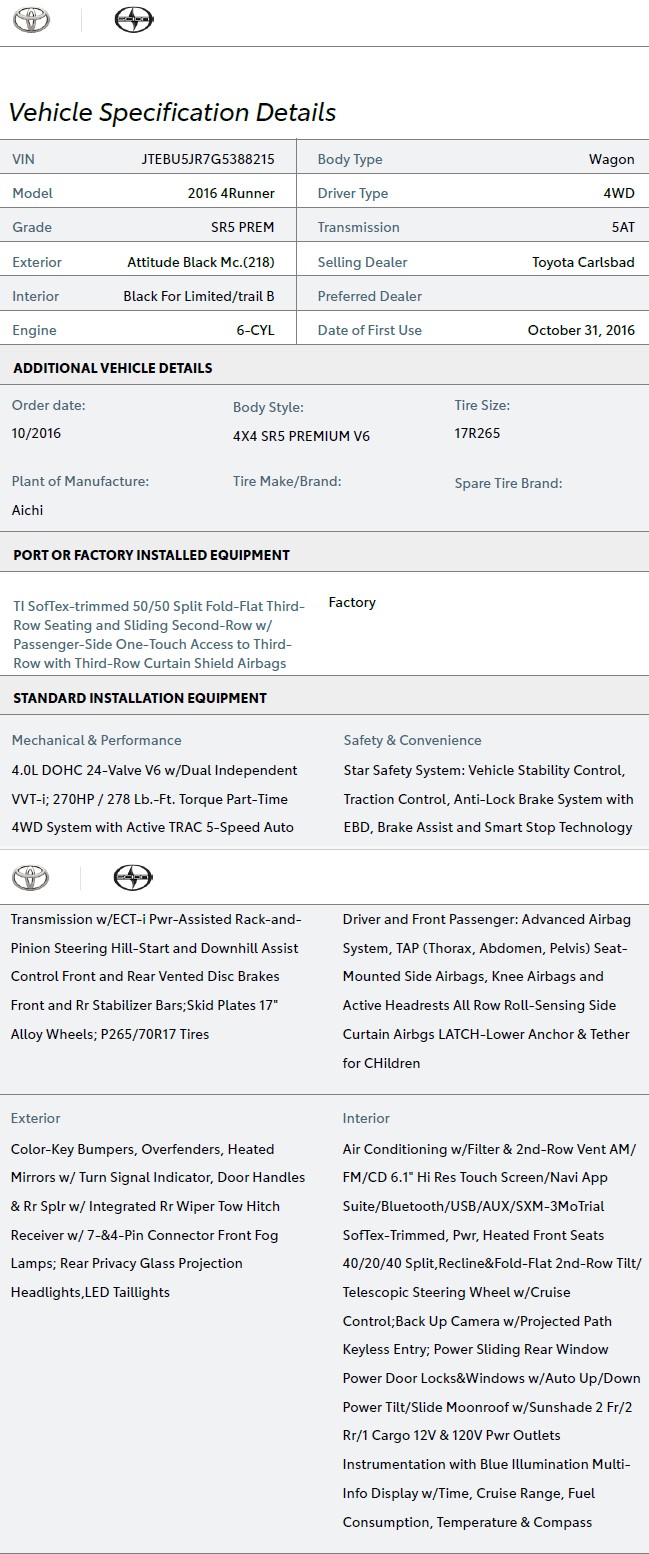
Task: Click the 4.0L DOHC 24-Valve V6 description line
Action: pos(154,770)
